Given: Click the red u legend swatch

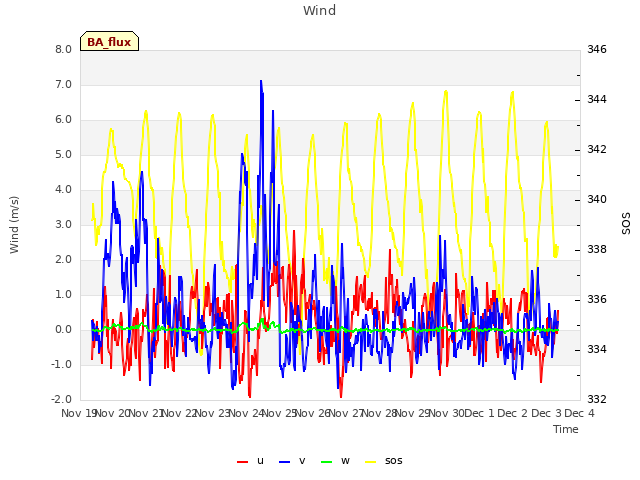Looking at the screenshot, I should (x=242, y=462).
